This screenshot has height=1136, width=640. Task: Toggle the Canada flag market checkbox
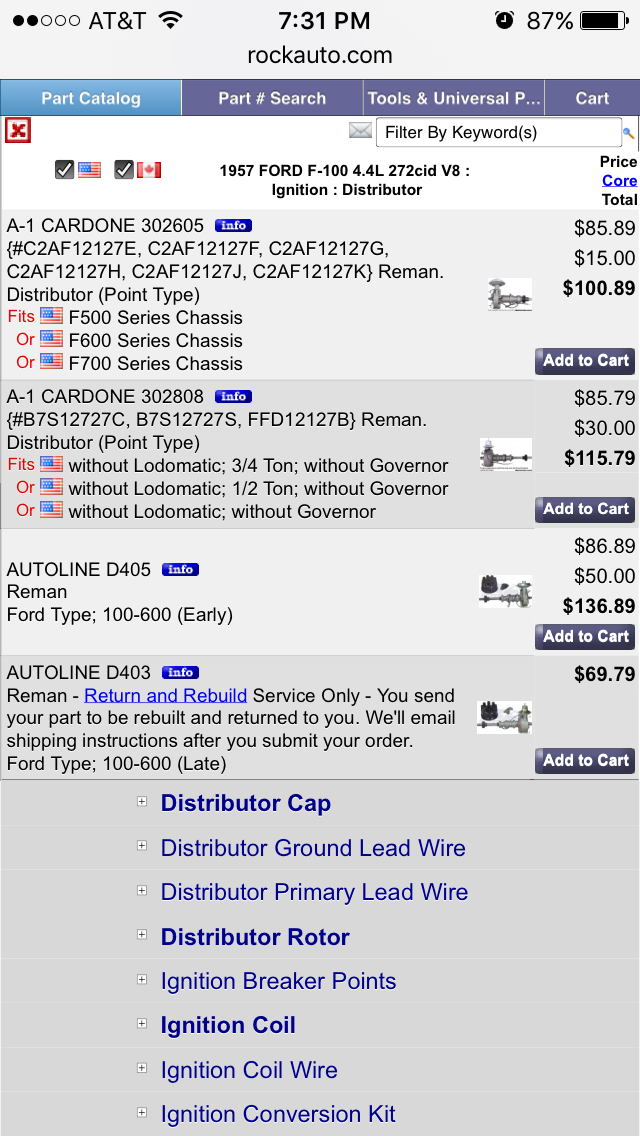click(124, 170)
